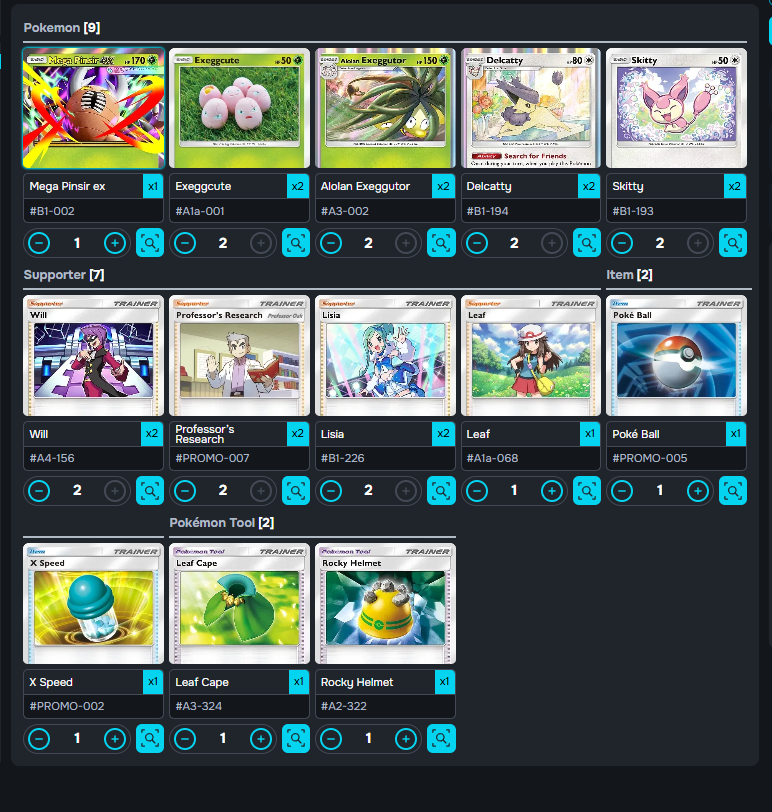Add another Leaf supporter card

(x=552, y=490)
